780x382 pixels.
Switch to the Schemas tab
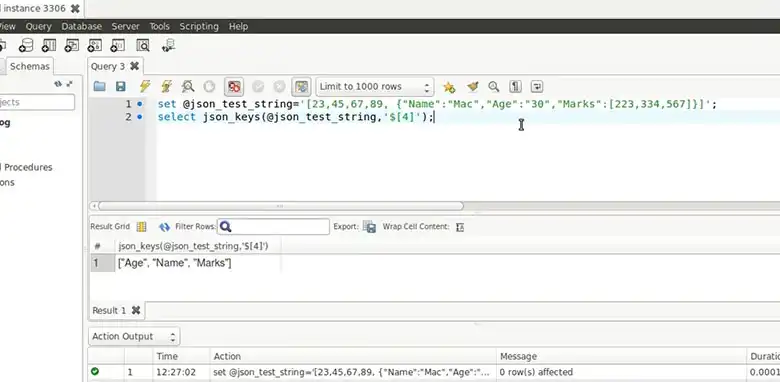pyautogui.click(x=29, y=66)
